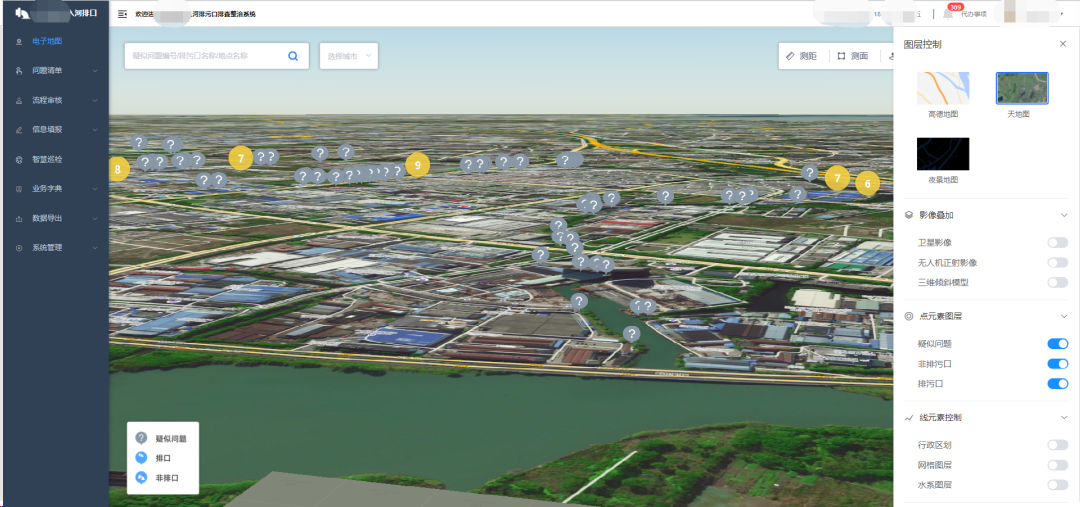Choose the 高德地图 basemap thumbnail
The image size is (1080, 507).
943,88
